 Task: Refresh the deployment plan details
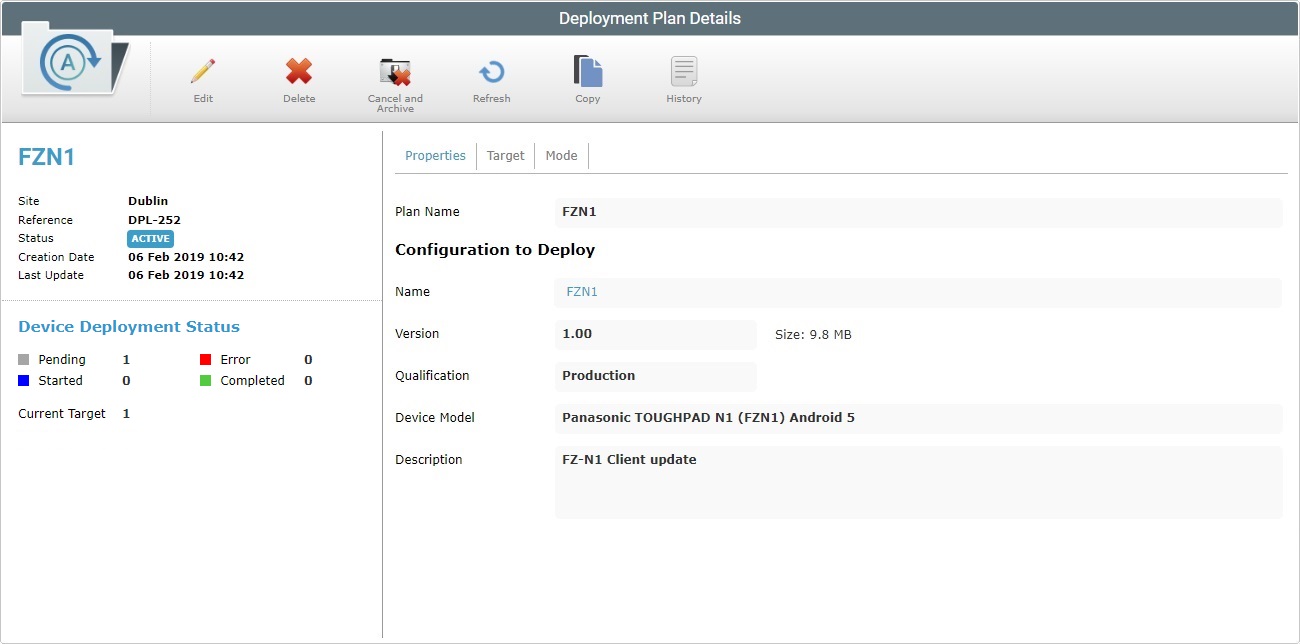(491, 72)
